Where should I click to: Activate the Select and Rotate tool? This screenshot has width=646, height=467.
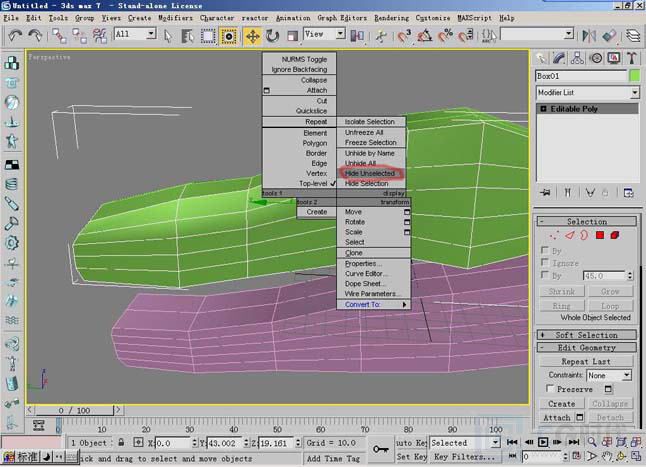(x=272, y=36)
